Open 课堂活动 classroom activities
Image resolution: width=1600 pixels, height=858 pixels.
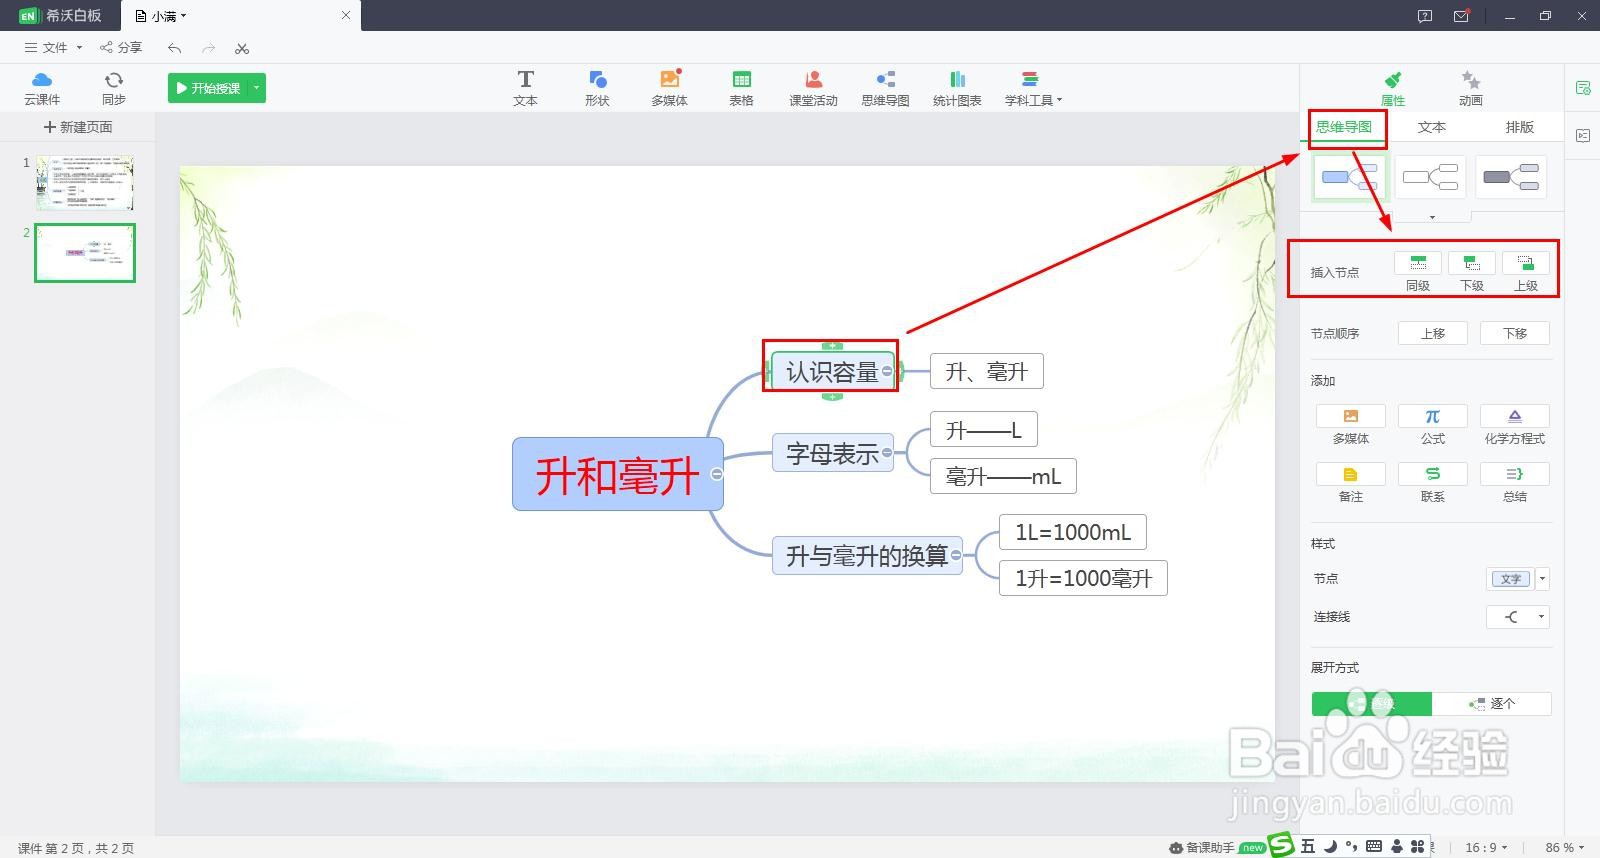click(x=813, y=88)
